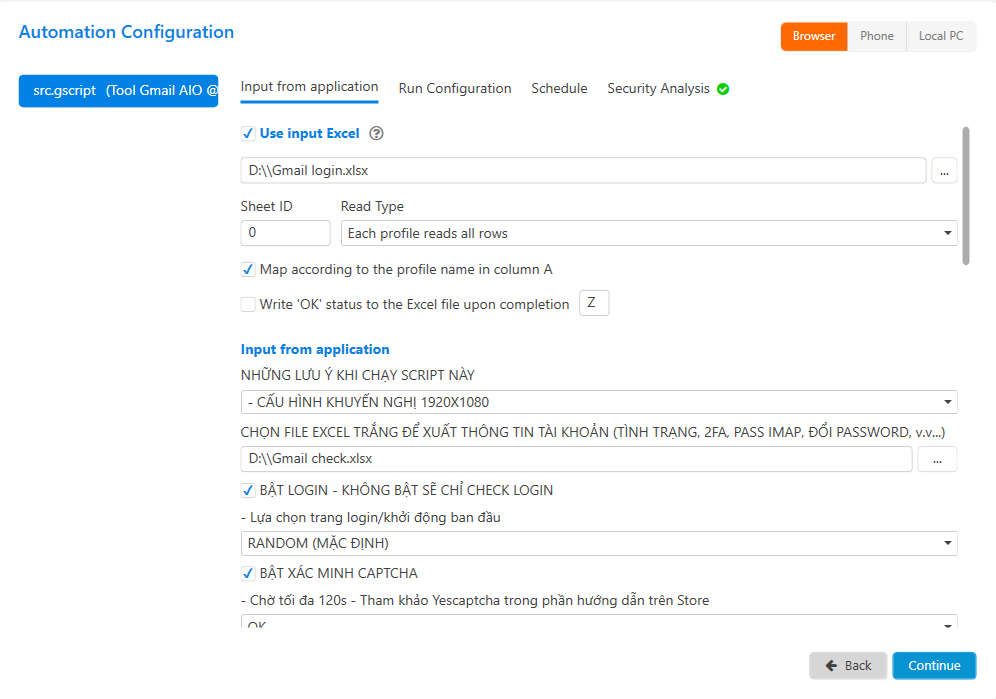Viewport: 996px width, 699px height.
Task: Select the Phone platform tab
Action: [877, 36]
